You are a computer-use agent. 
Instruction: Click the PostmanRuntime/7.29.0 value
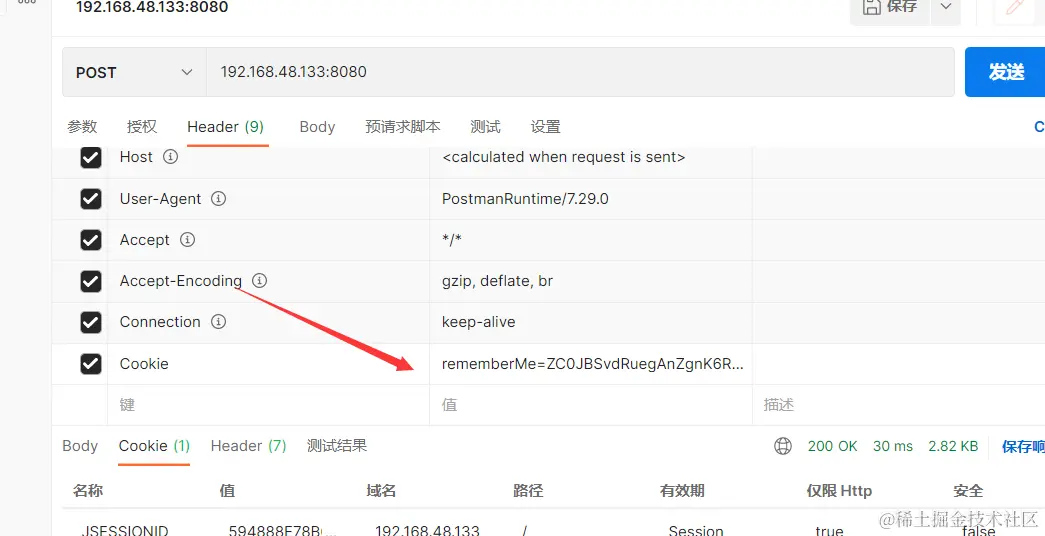[525, 199]
